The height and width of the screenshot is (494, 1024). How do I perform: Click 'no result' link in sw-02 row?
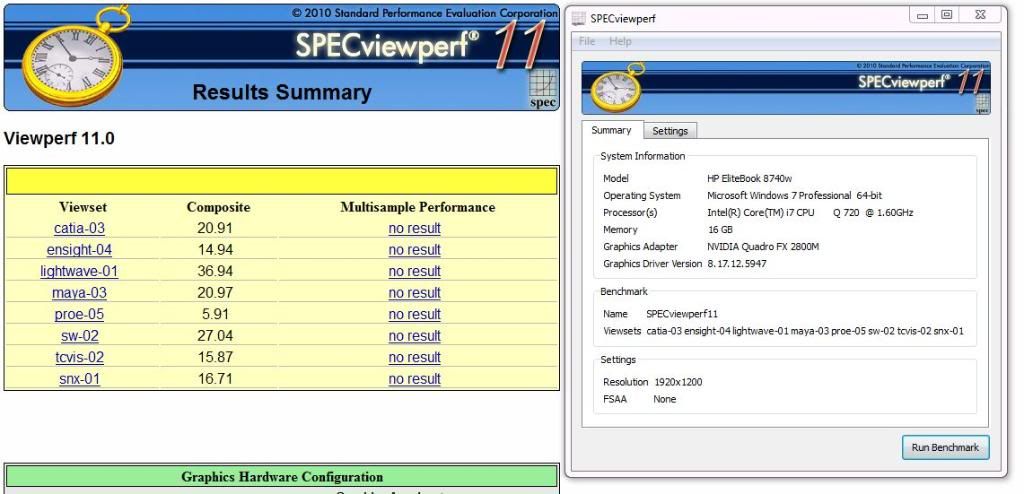414,336
